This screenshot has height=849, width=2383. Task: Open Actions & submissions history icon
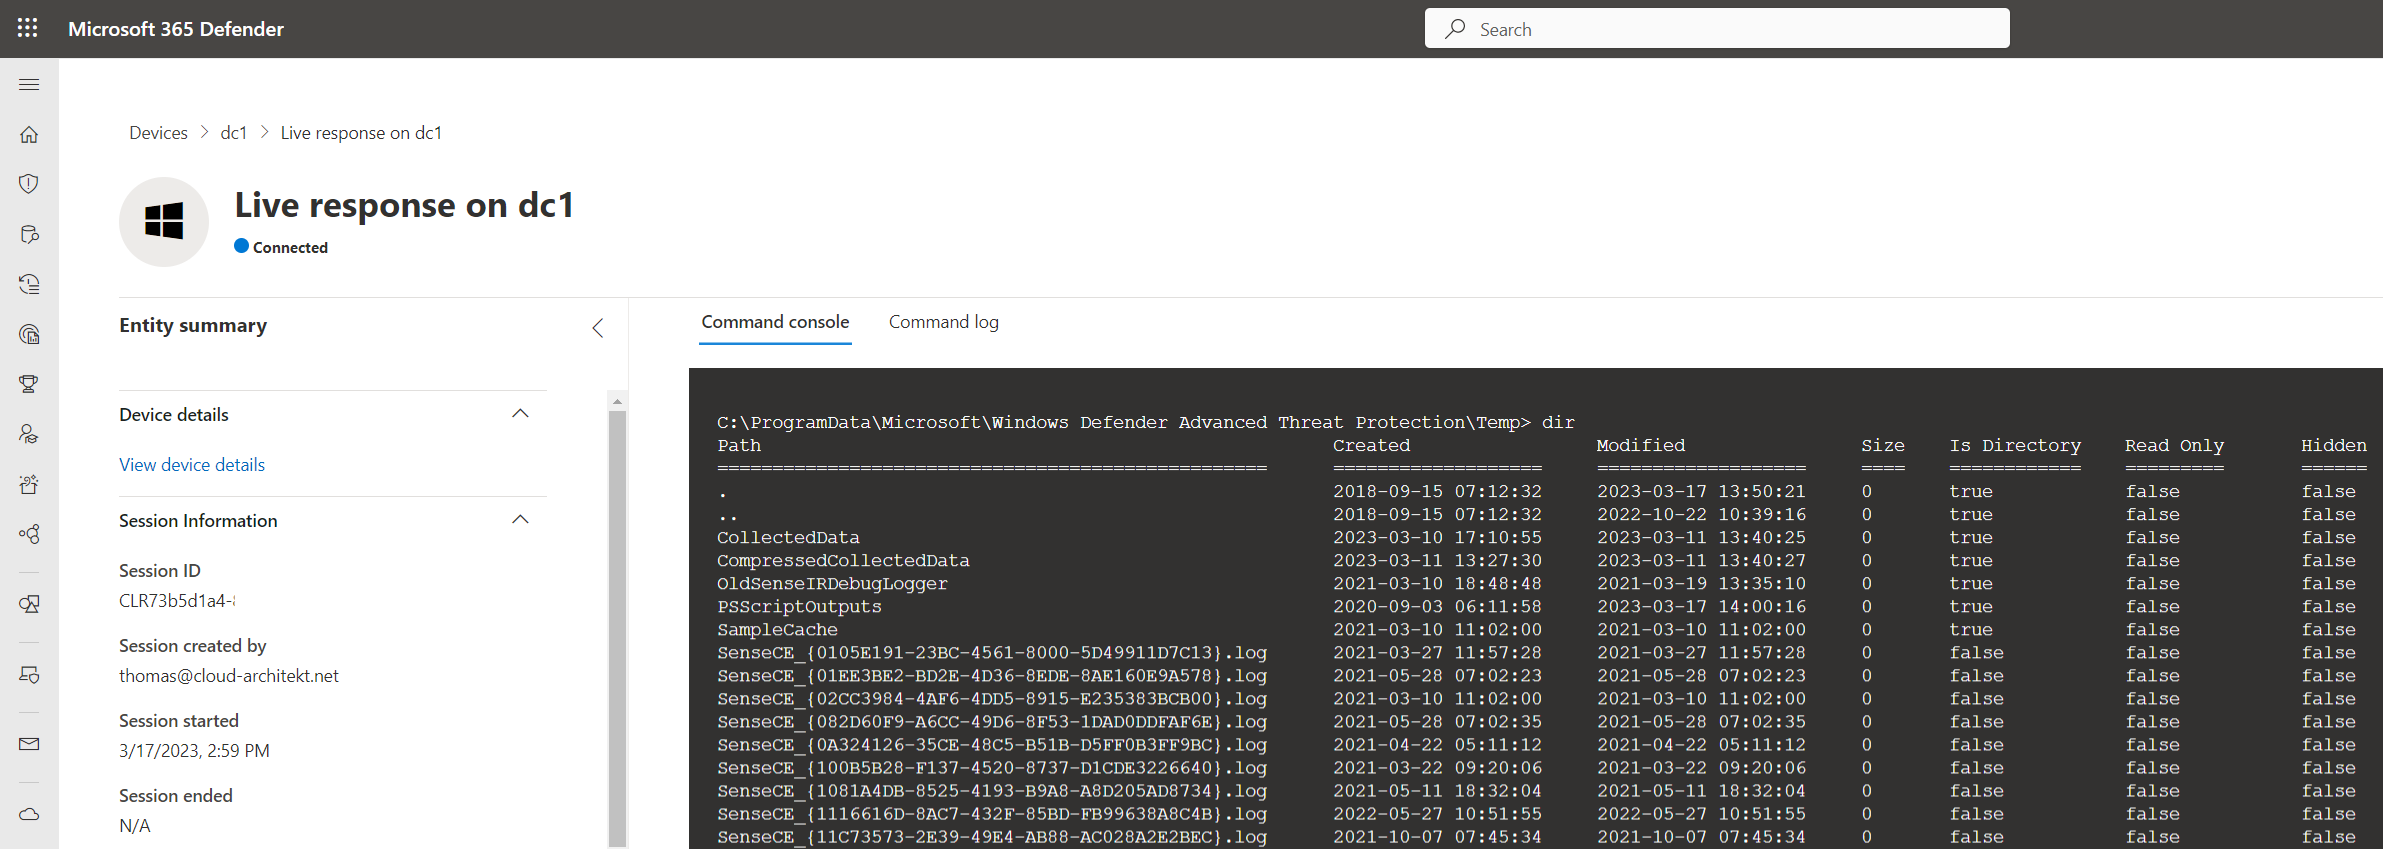tap(29, 284)
